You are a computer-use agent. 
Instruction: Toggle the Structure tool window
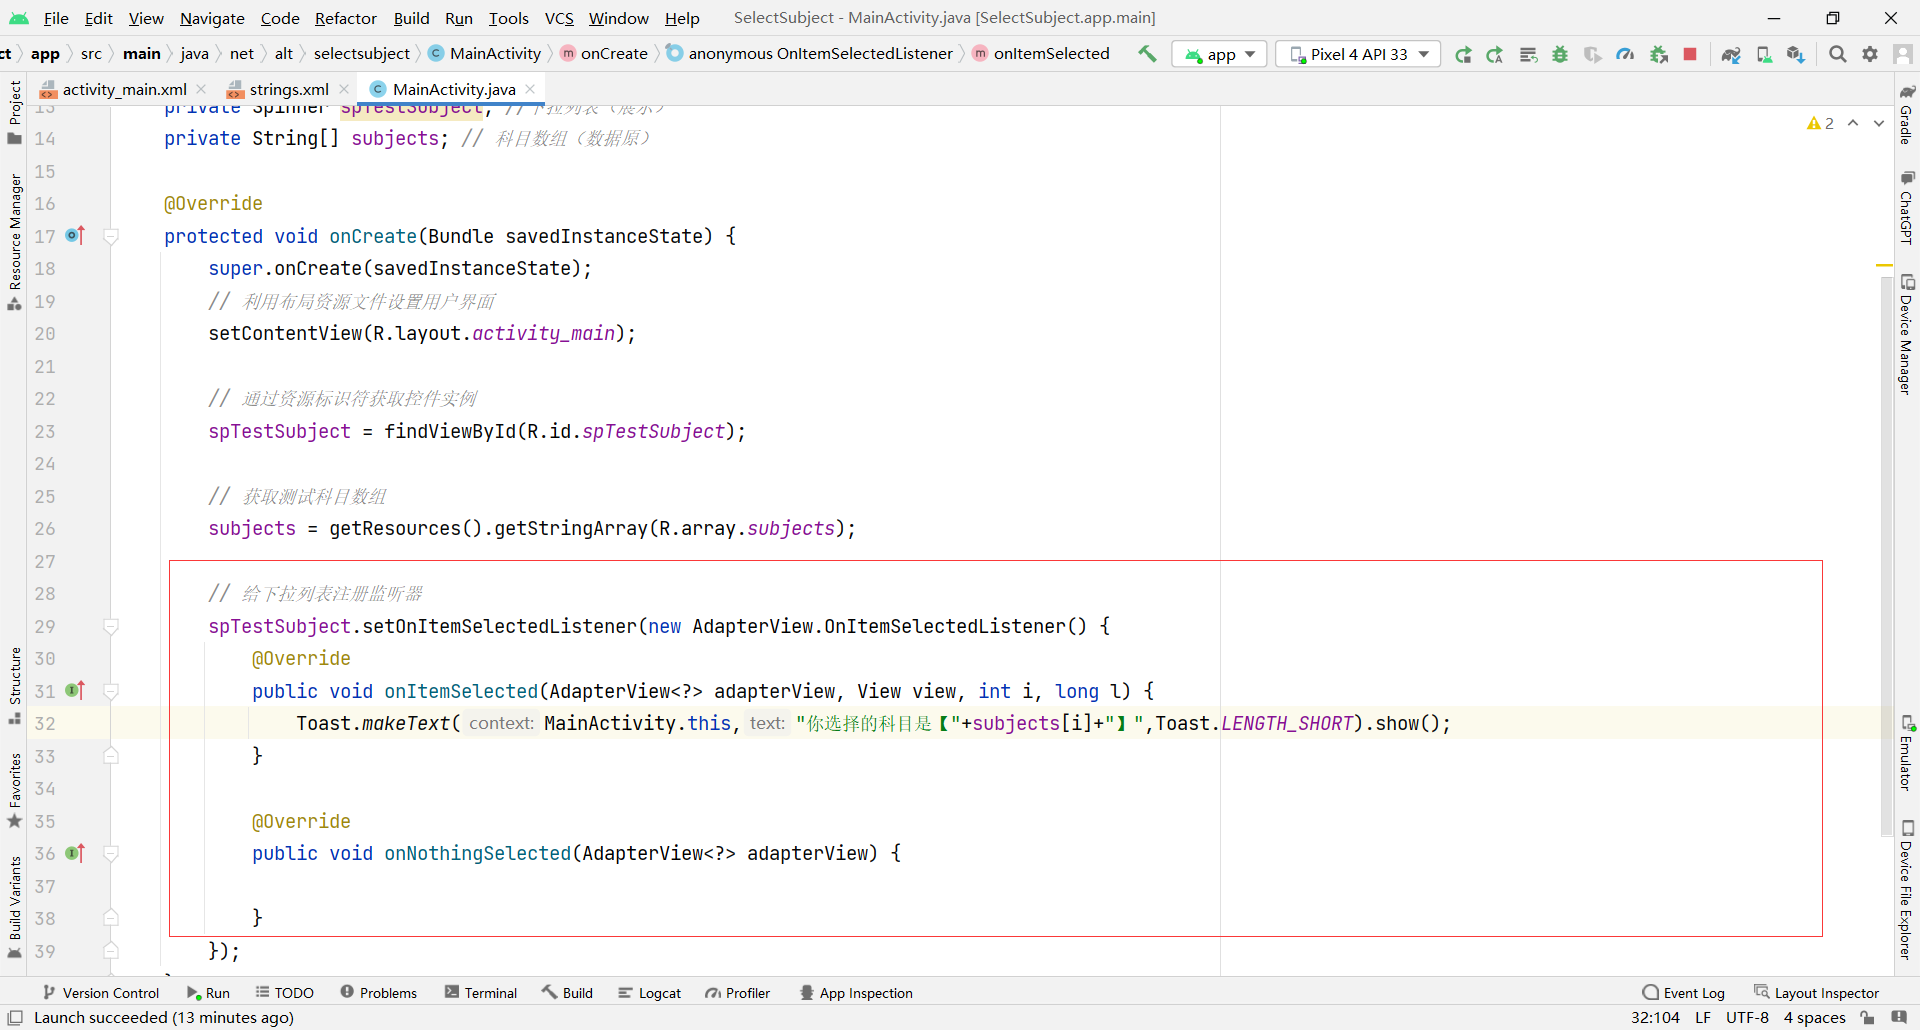14,686
